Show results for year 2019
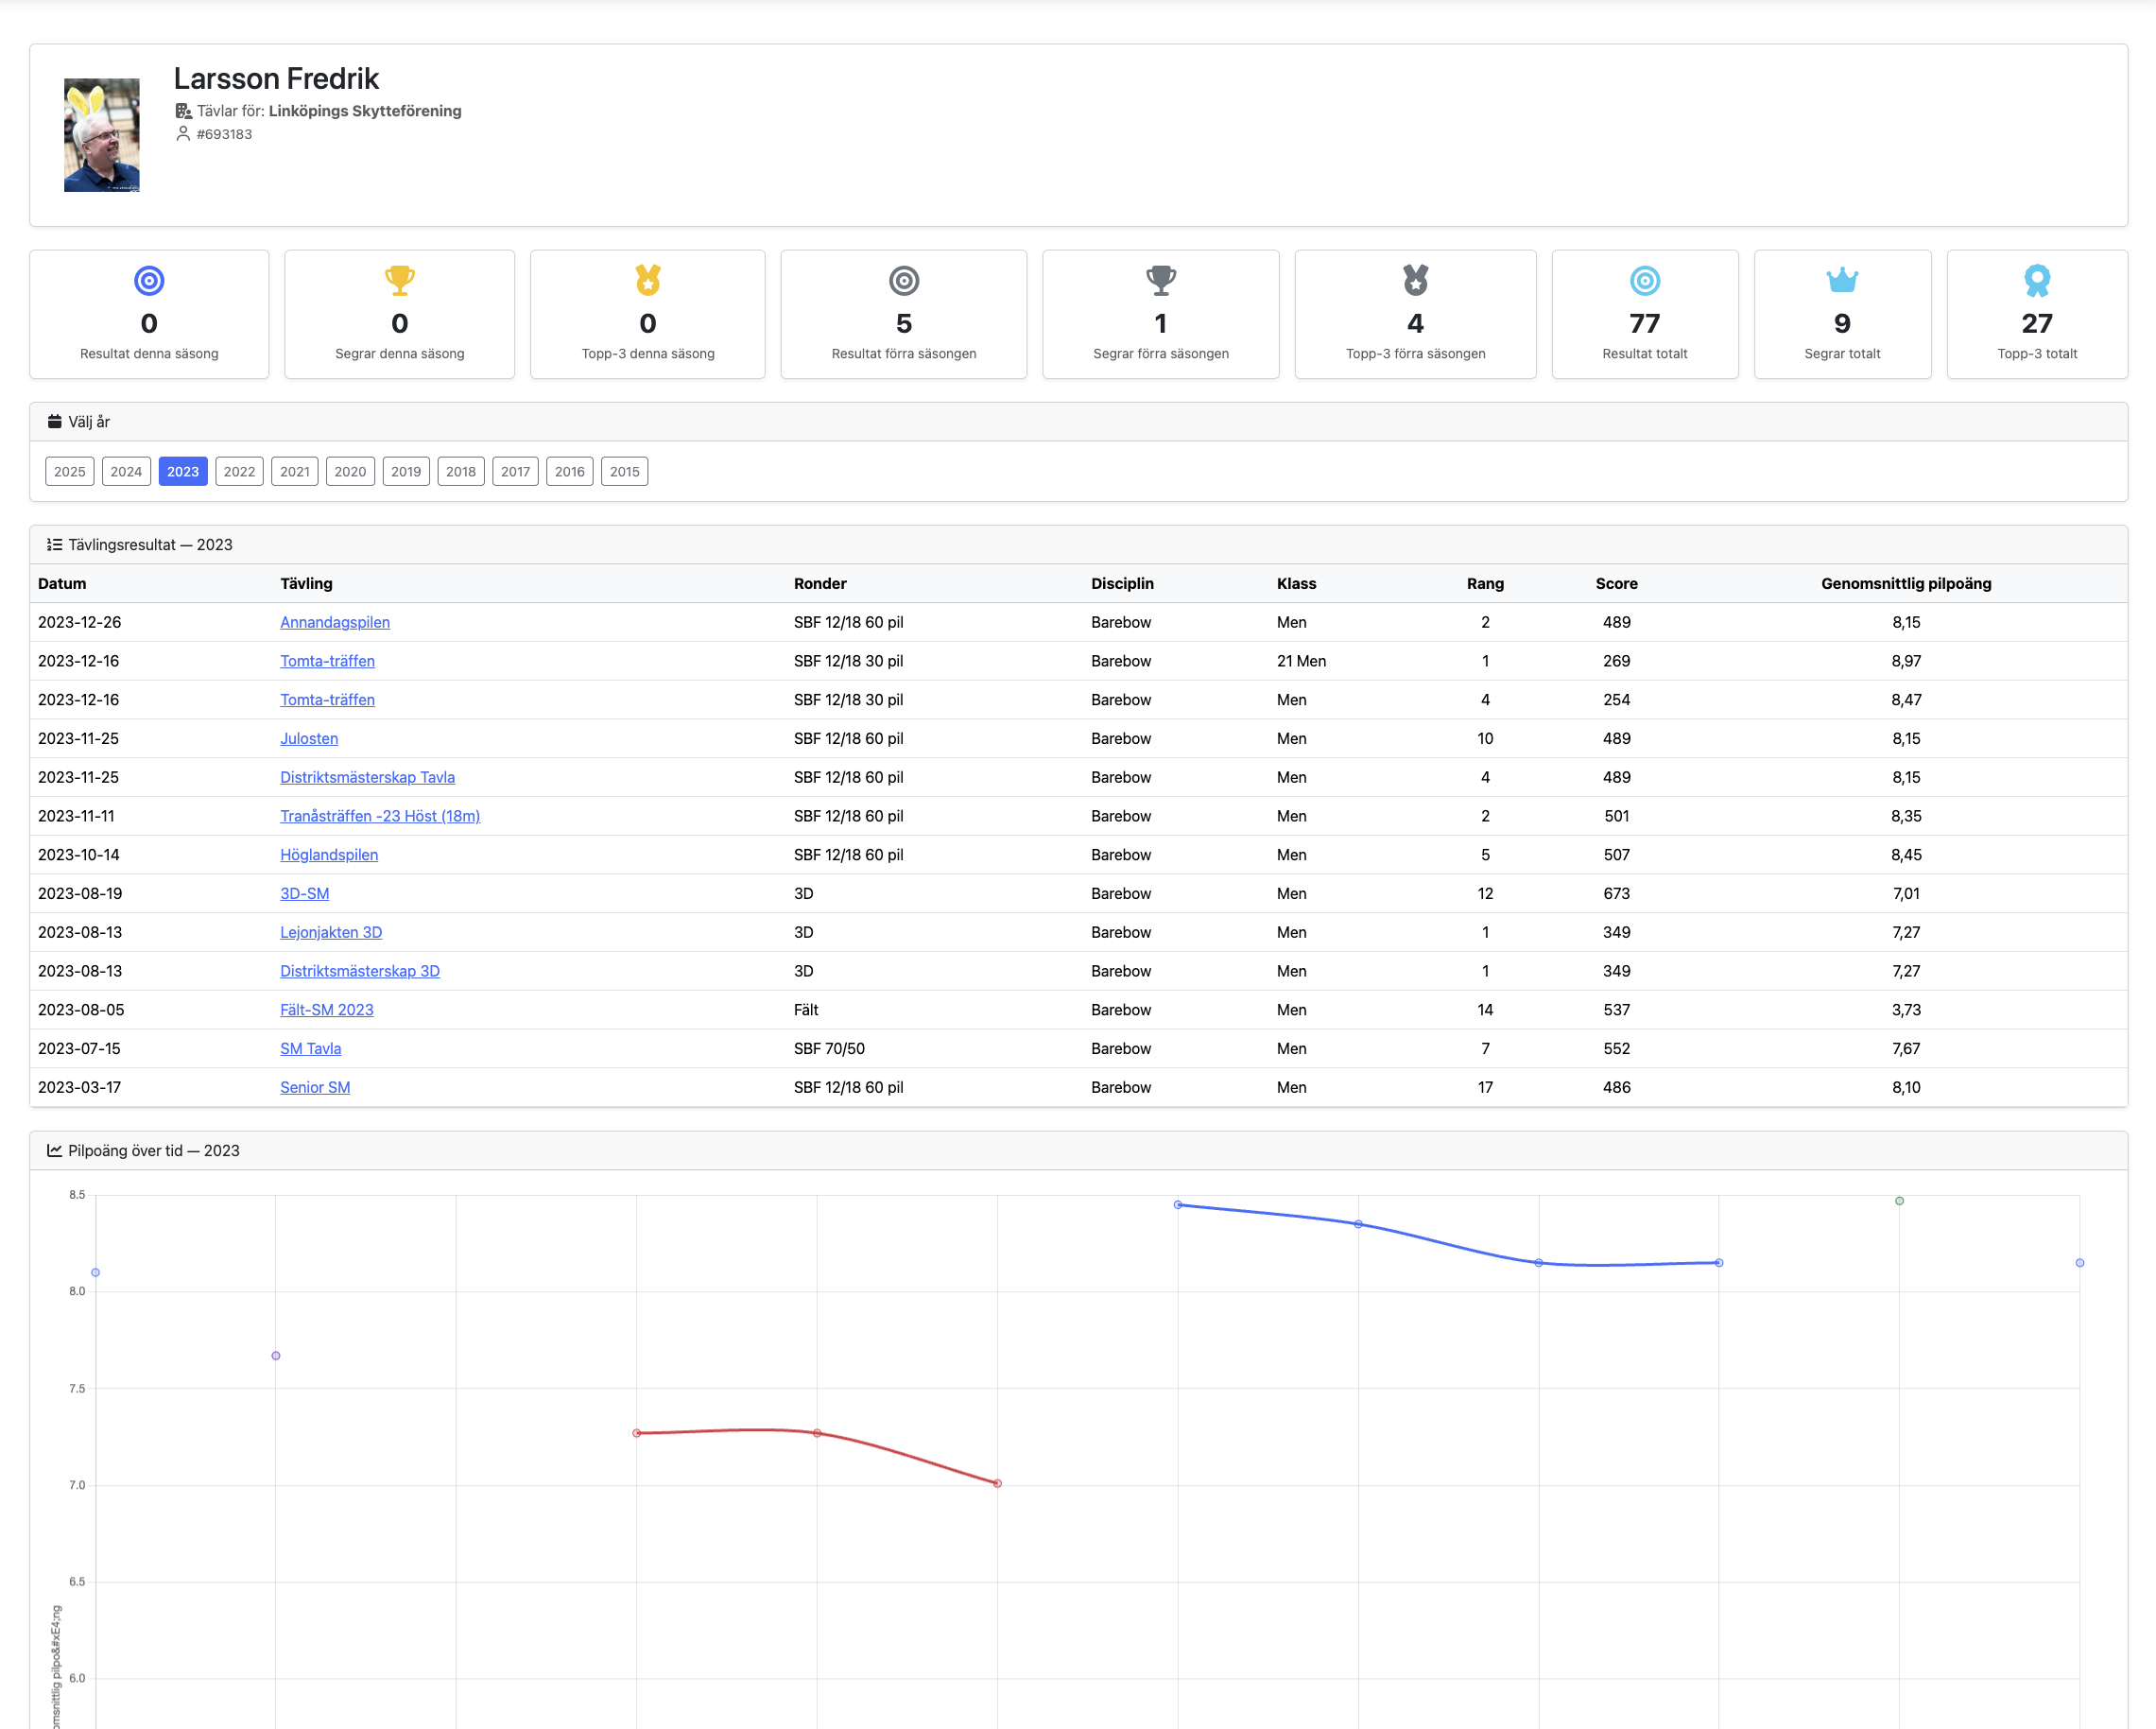 (406, 472)
